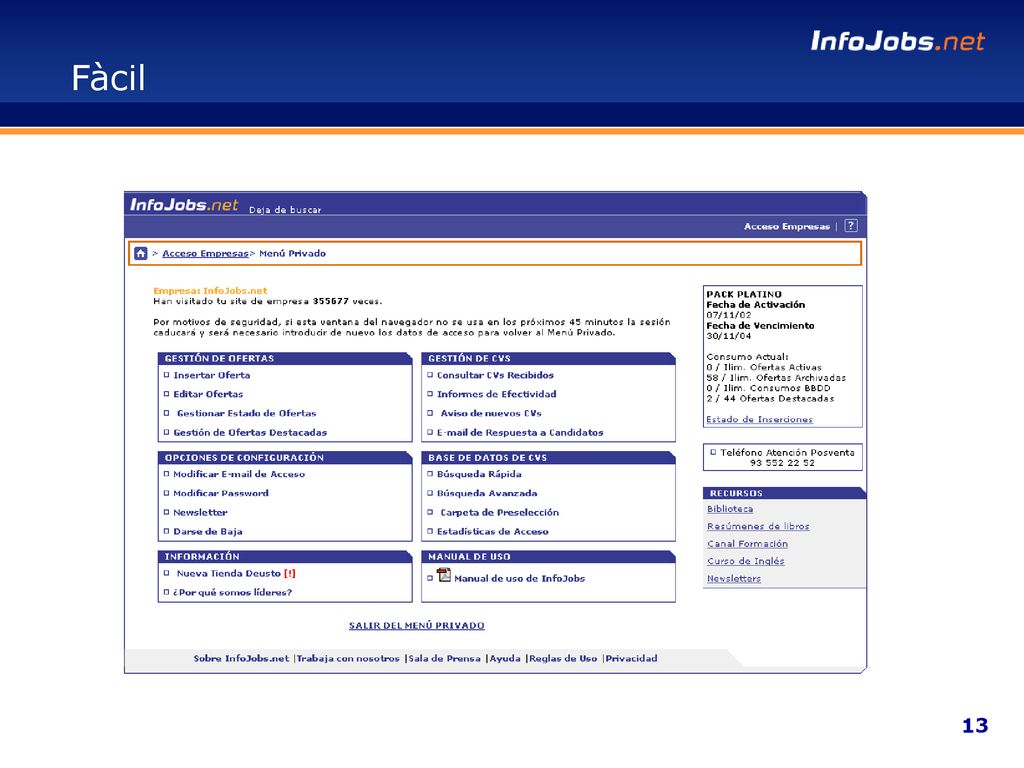
Task: Go to Canal Formación
Action: [747, 544]
